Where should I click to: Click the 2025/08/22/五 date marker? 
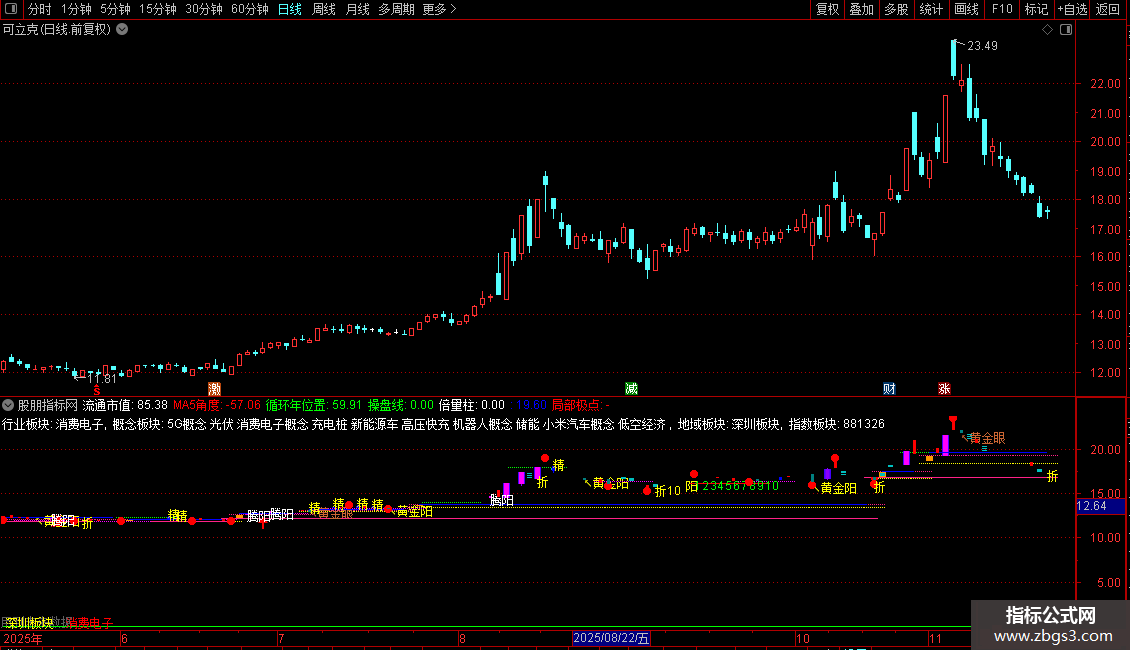pos(611,638)
